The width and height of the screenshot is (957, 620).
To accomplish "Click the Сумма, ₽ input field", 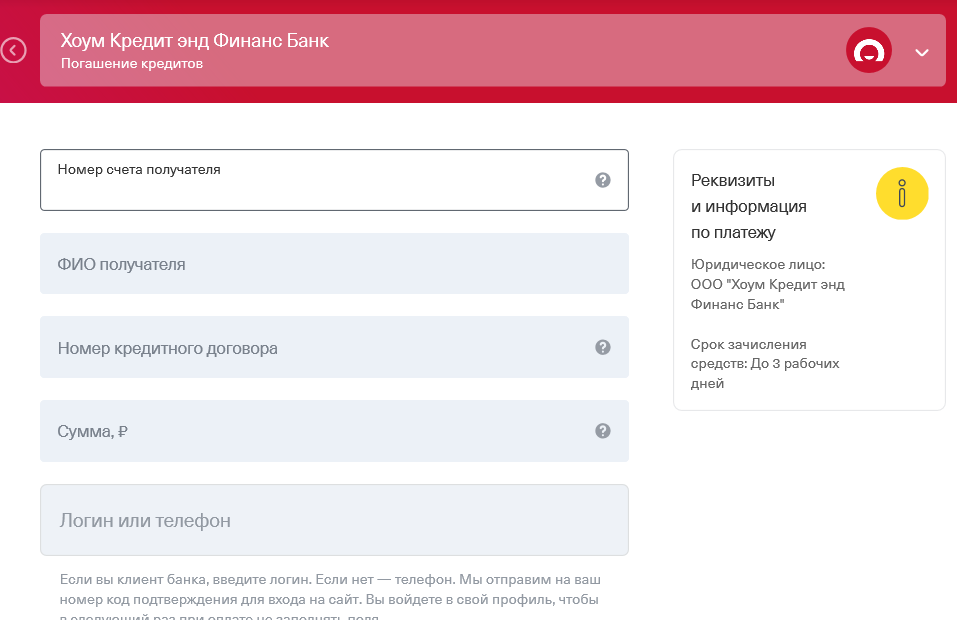I will 334,431.
